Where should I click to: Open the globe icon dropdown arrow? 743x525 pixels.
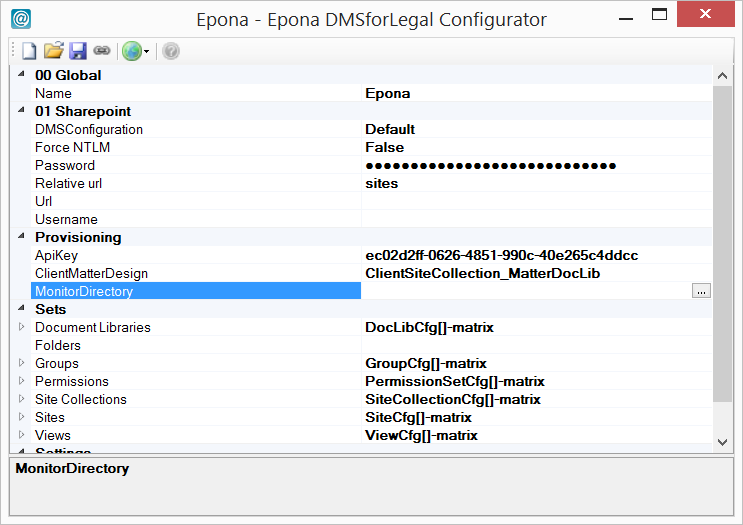[x=146, y=52]
